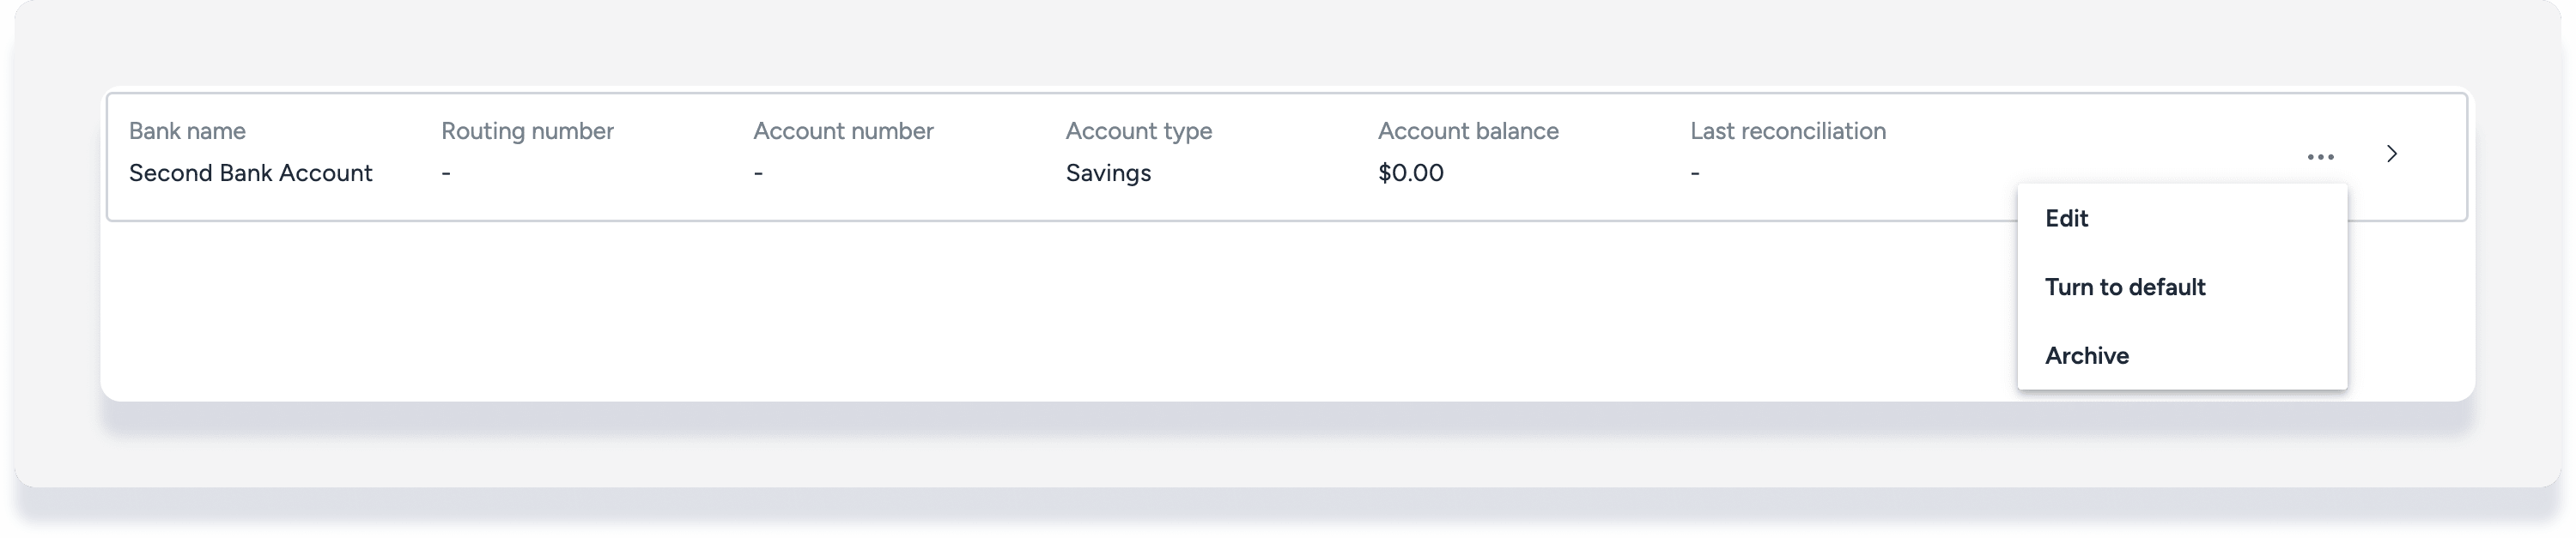Screen dimensions: 2576x538
Task: Click the Account balance column label
Action: pyautogui.click(x=1467, y=131)
